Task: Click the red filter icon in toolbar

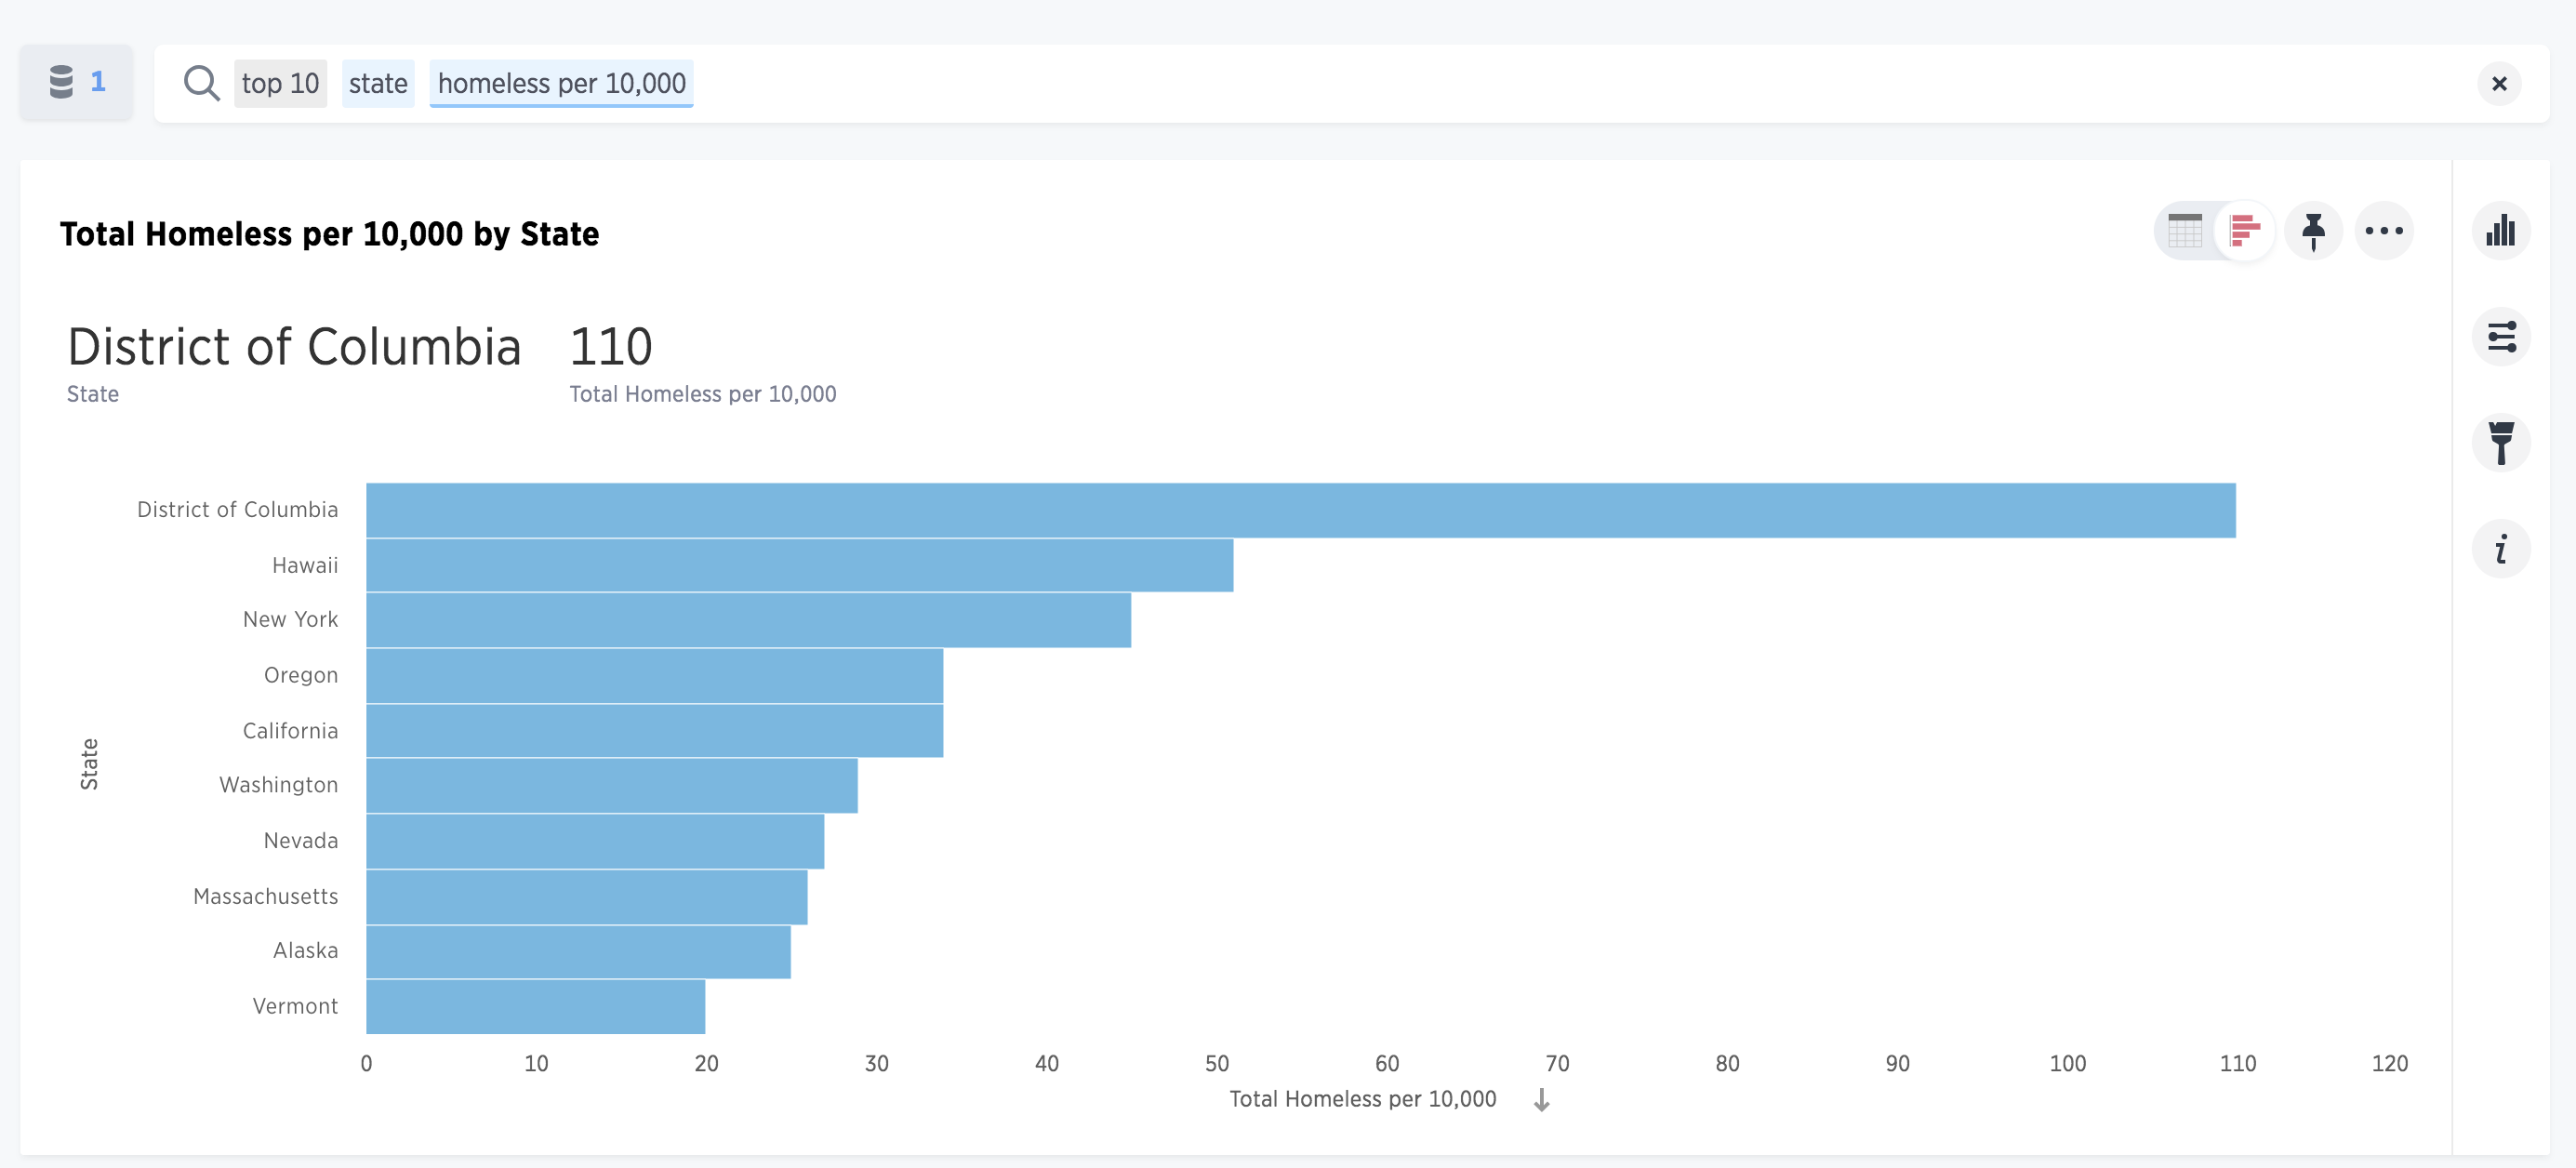Action: click(x=2244, y=230)
